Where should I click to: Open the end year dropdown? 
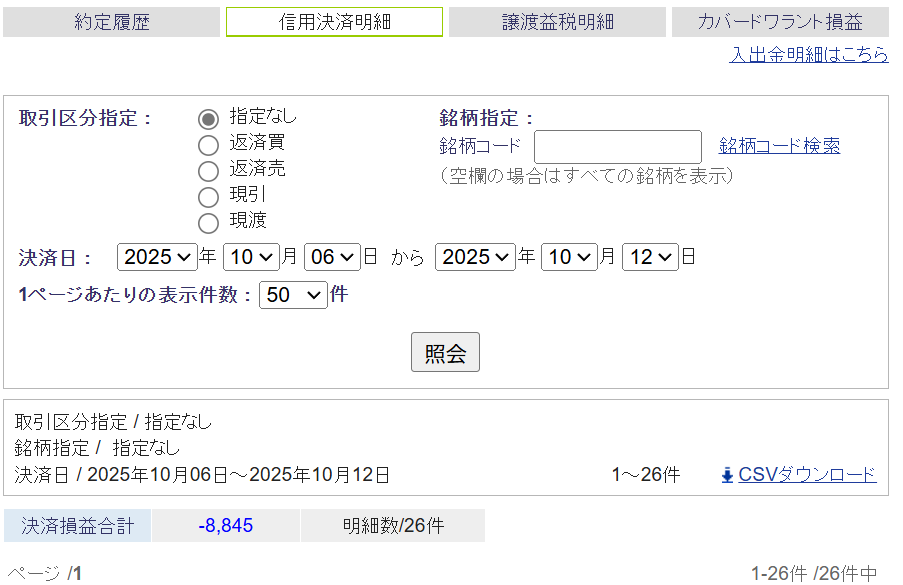pyautogui.click(x=475, y=257)
